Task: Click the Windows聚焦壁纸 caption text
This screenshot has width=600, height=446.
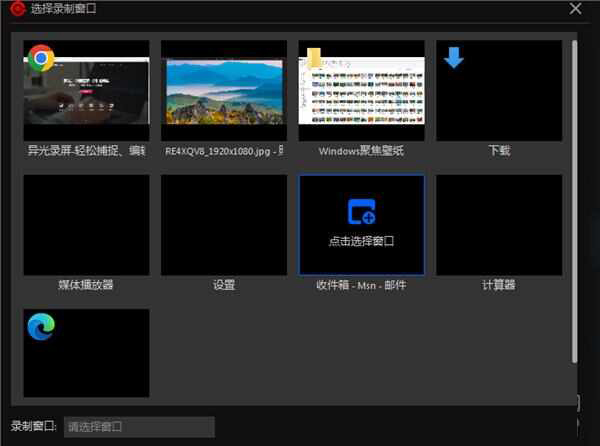Action: tap(361, 151)
